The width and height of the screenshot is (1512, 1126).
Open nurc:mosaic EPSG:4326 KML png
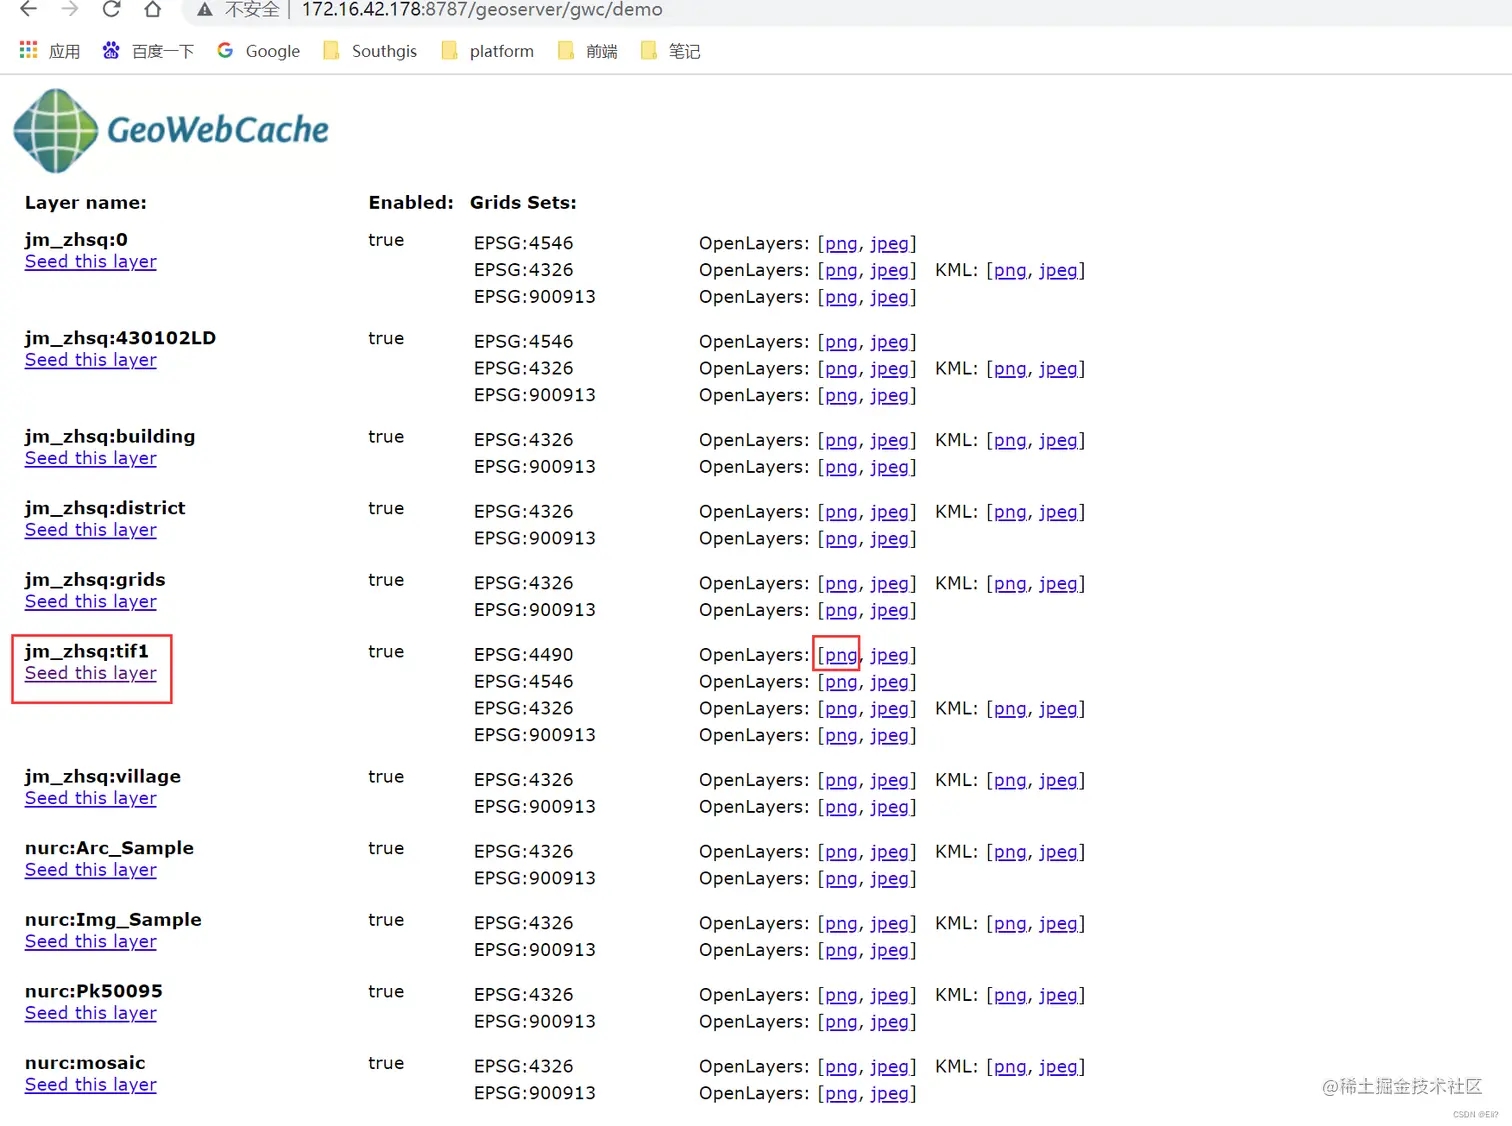pyautogui.click(x=1010, y=1067)
